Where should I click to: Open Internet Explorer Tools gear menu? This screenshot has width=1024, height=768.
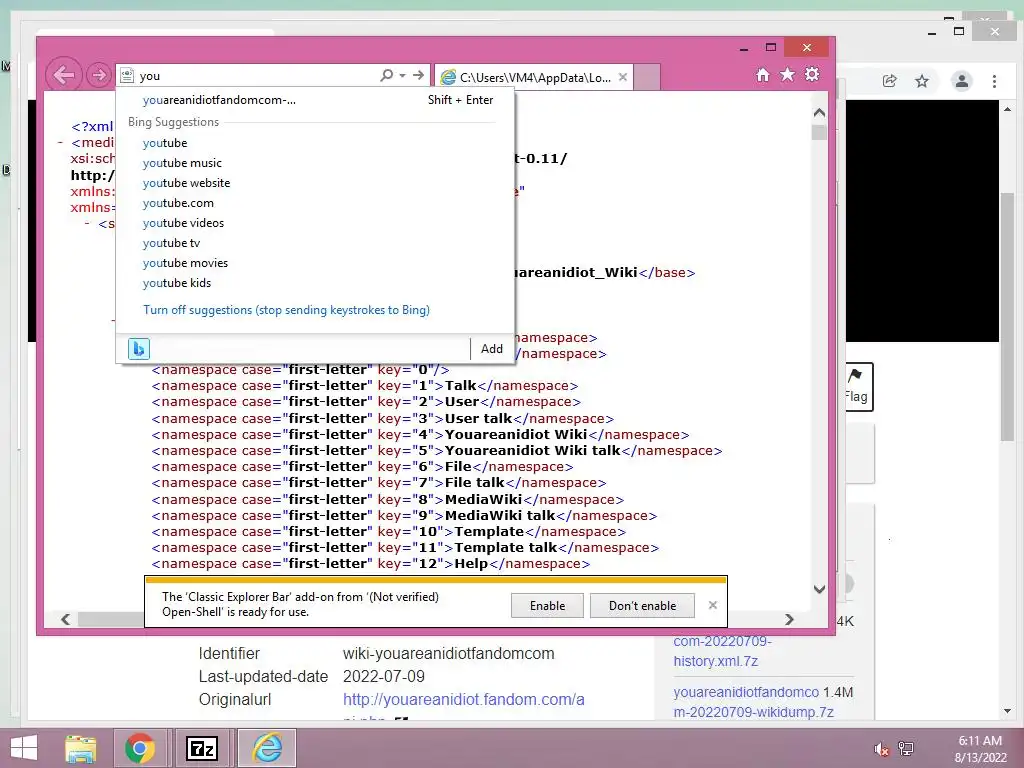point(812,74)
